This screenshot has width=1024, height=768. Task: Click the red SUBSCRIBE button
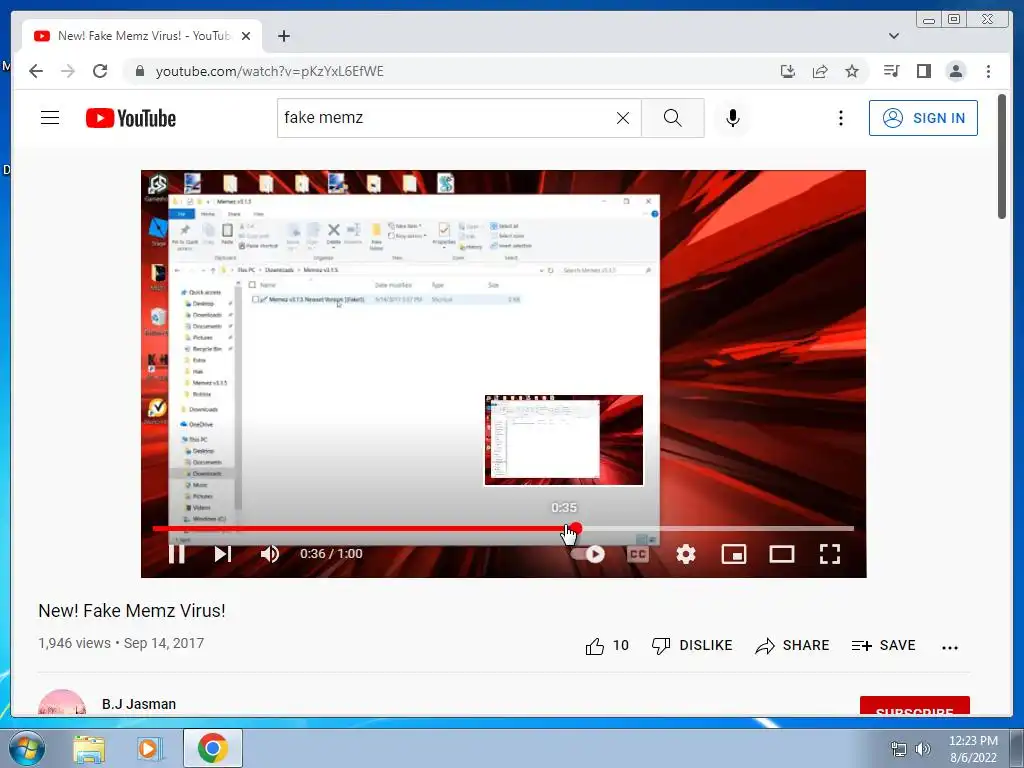coord(914,707)
